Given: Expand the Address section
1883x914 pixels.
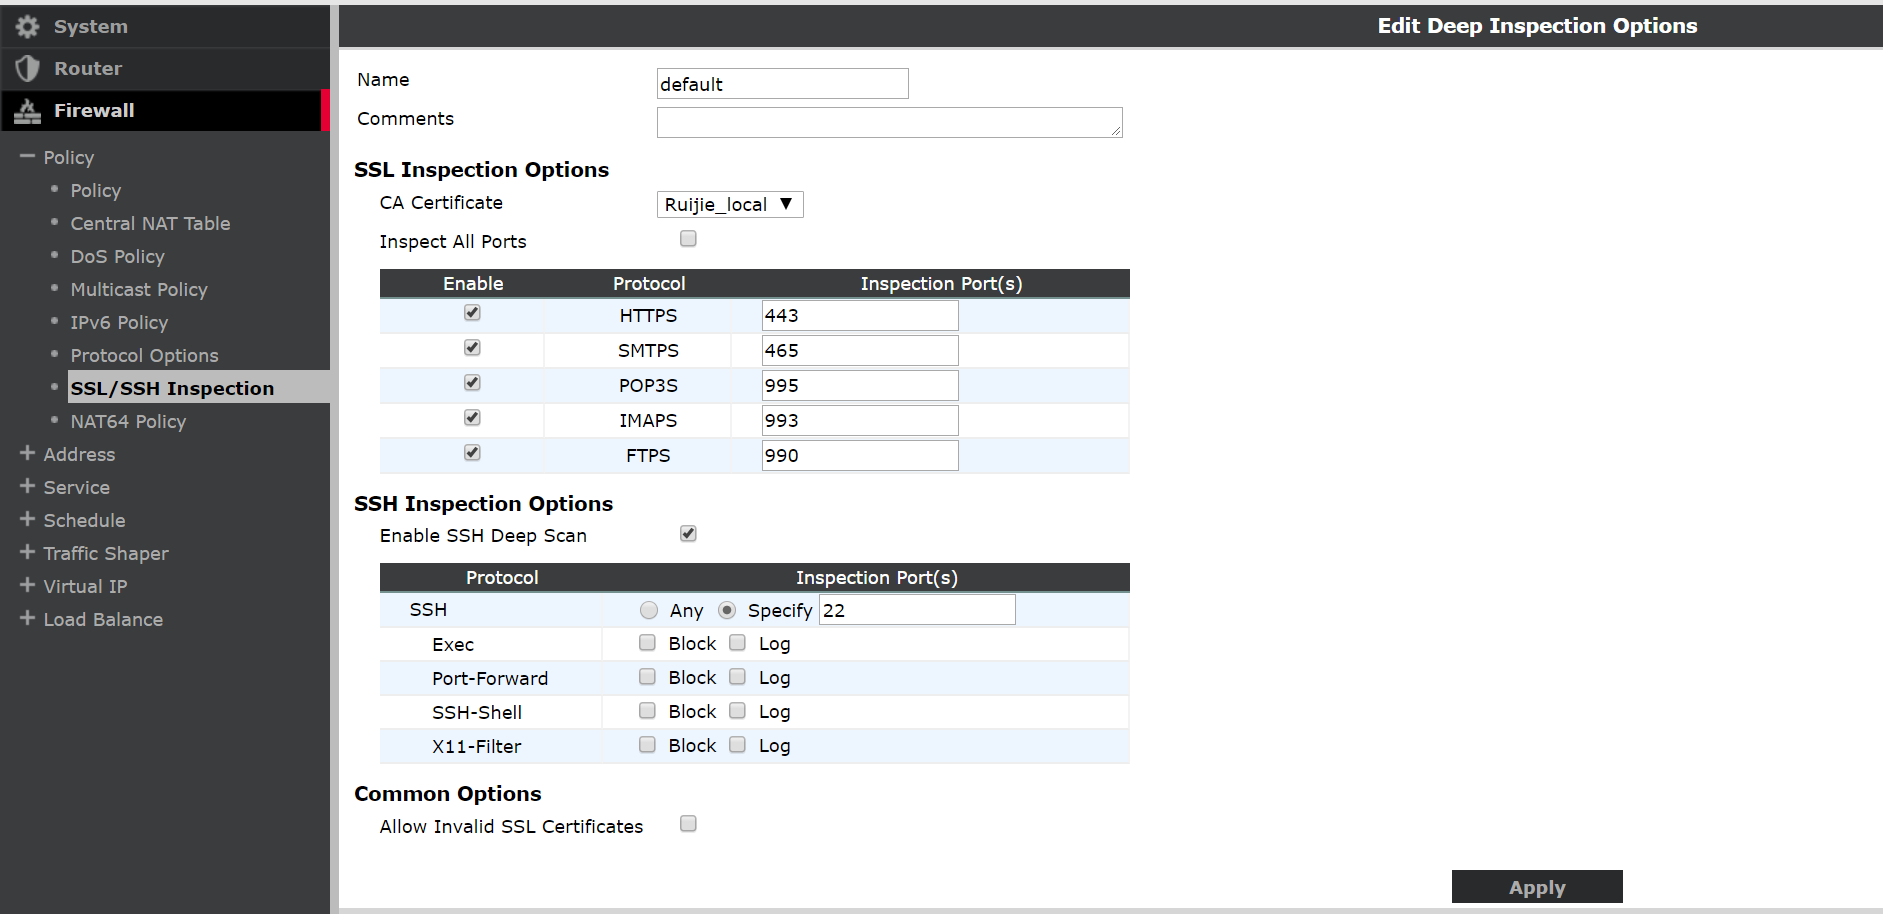Looking at the screenshot, I should point(27,454).
